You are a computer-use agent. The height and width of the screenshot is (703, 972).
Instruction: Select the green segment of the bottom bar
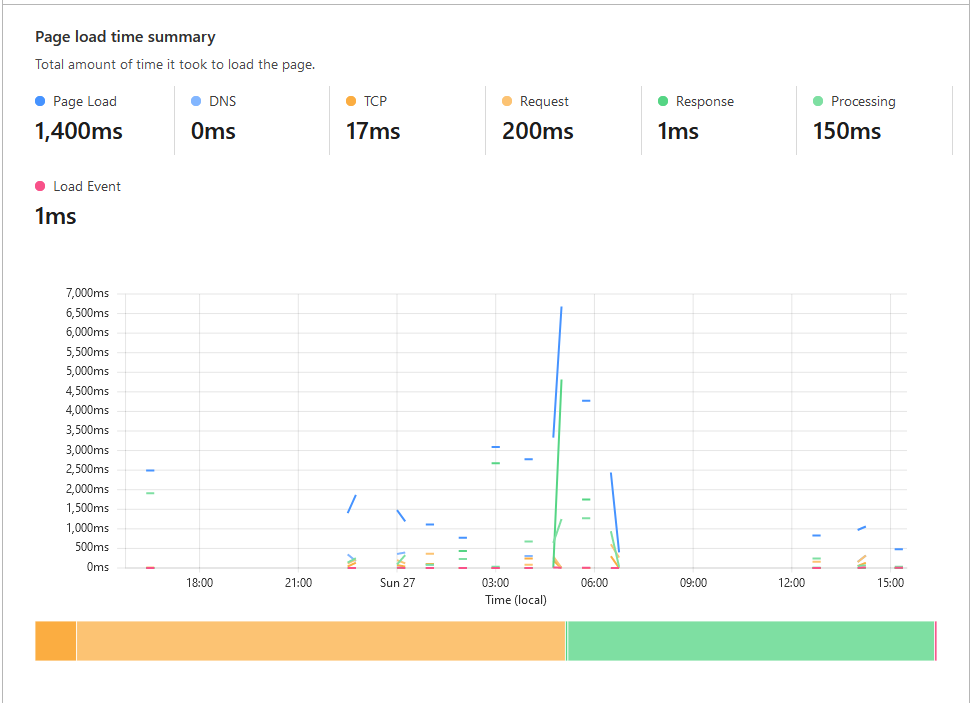[x=750, y=641]
